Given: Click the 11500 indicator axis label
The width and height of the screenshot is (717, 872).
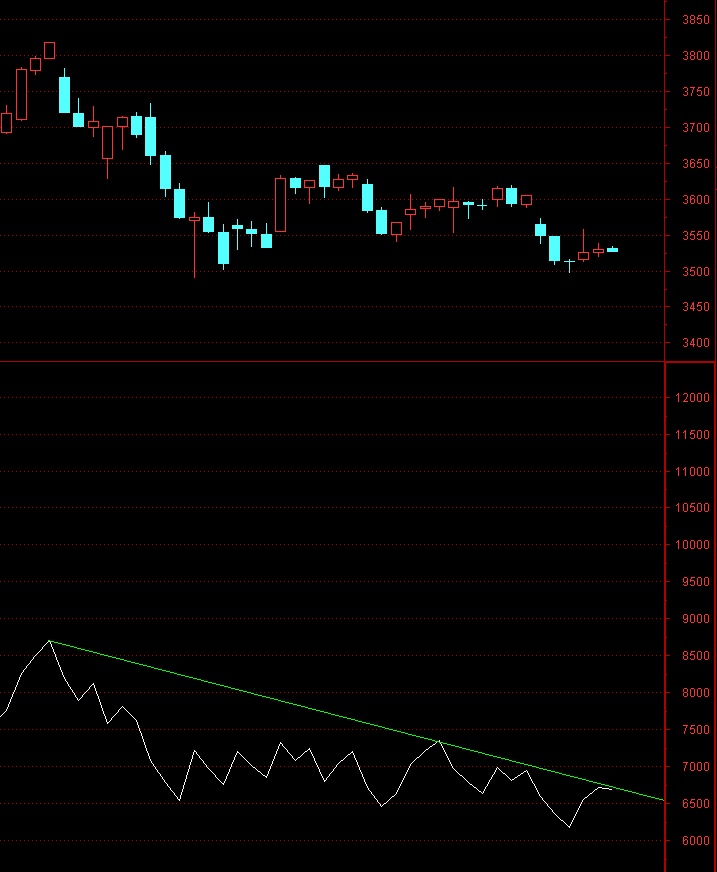Looking at the screenshot, I should pyautogui.click(x=693, y=435).
